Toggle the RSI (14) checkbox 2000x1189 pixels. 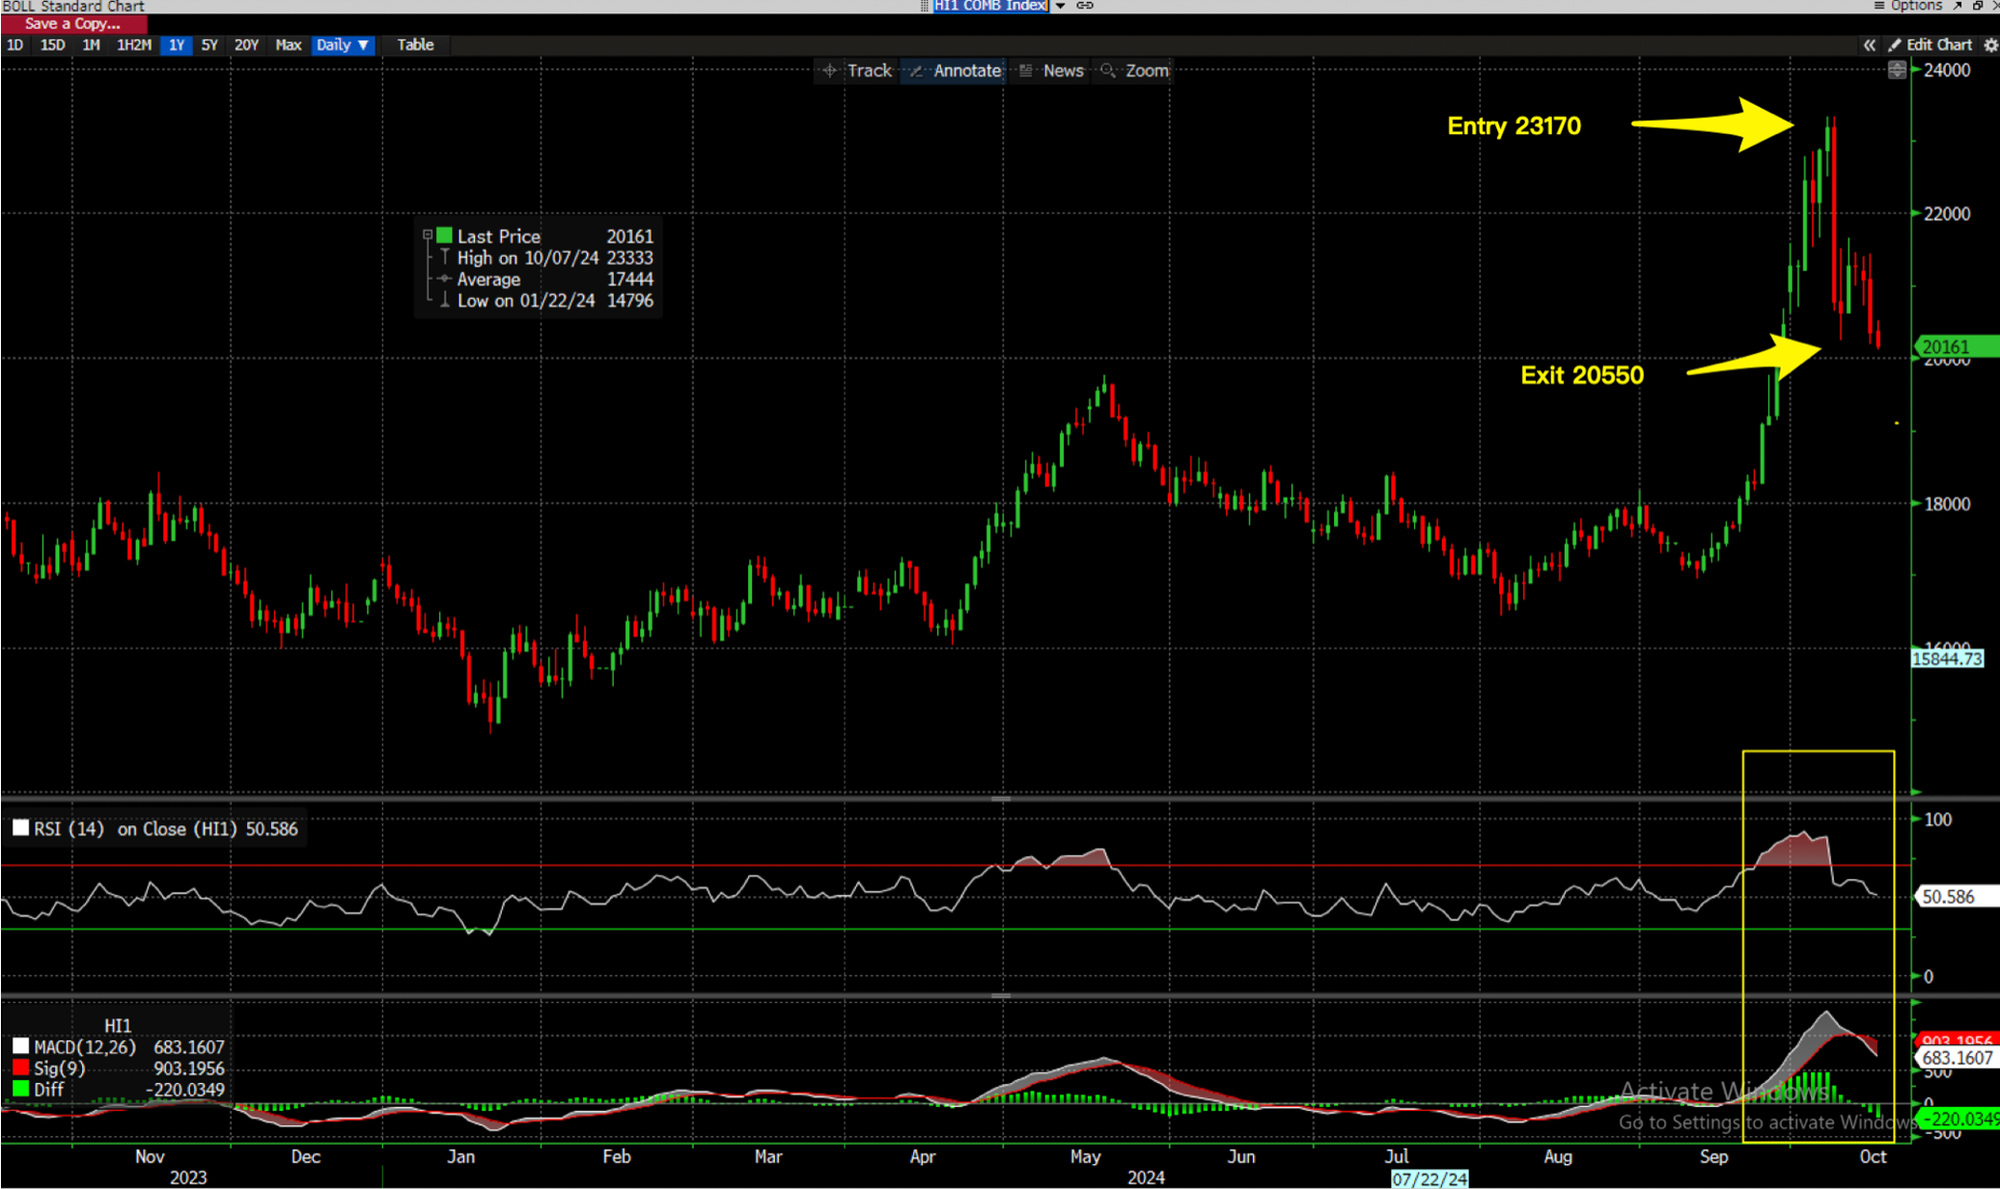20,828
